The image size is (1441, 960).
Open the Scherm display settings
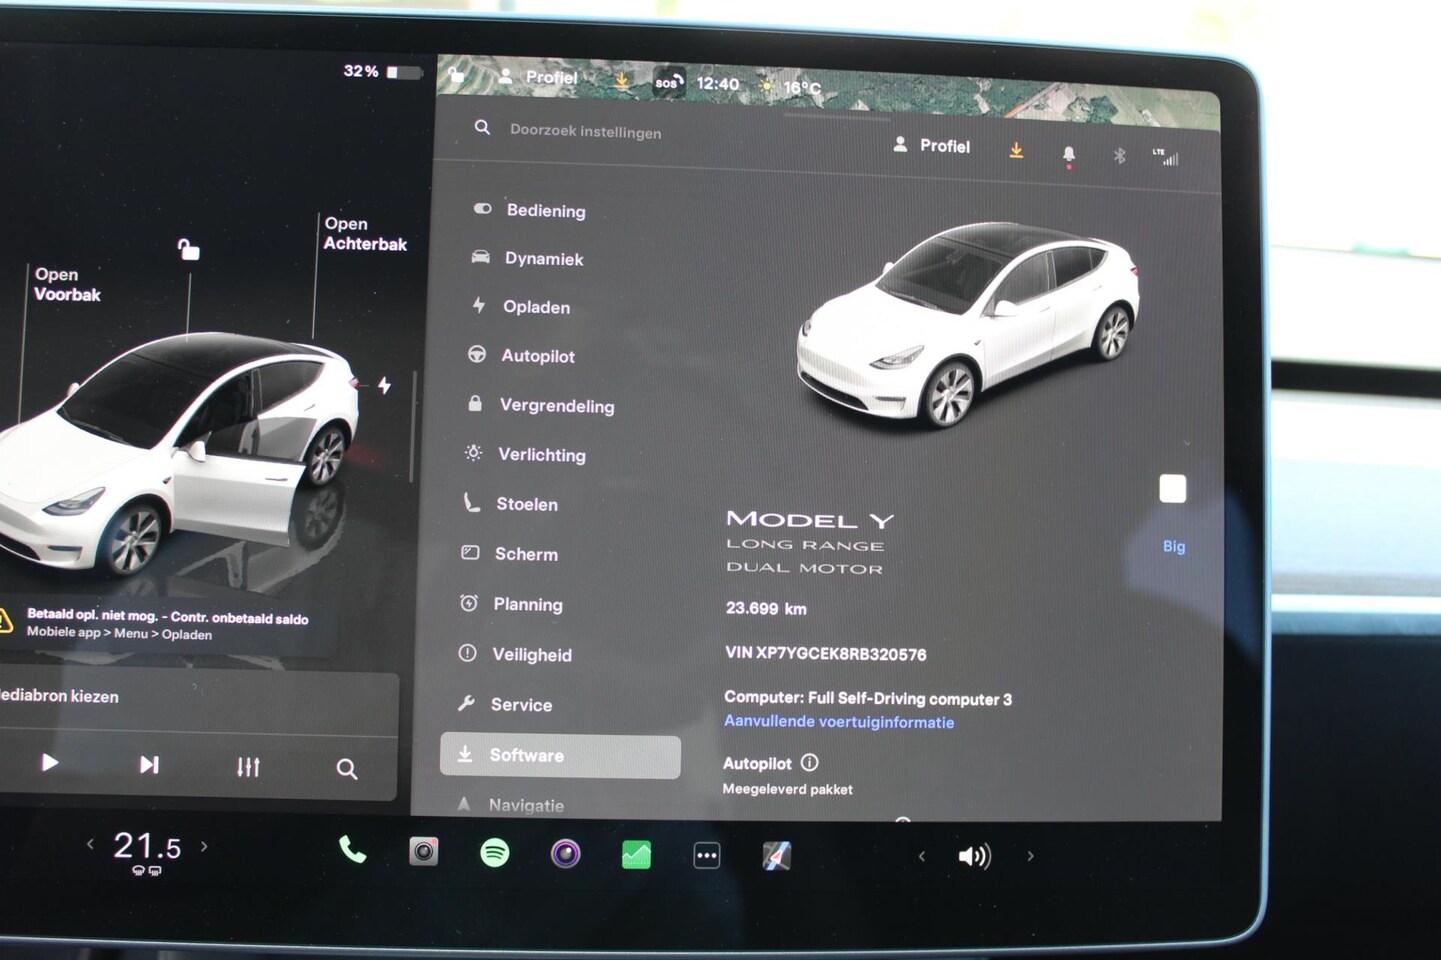point(525,554)
